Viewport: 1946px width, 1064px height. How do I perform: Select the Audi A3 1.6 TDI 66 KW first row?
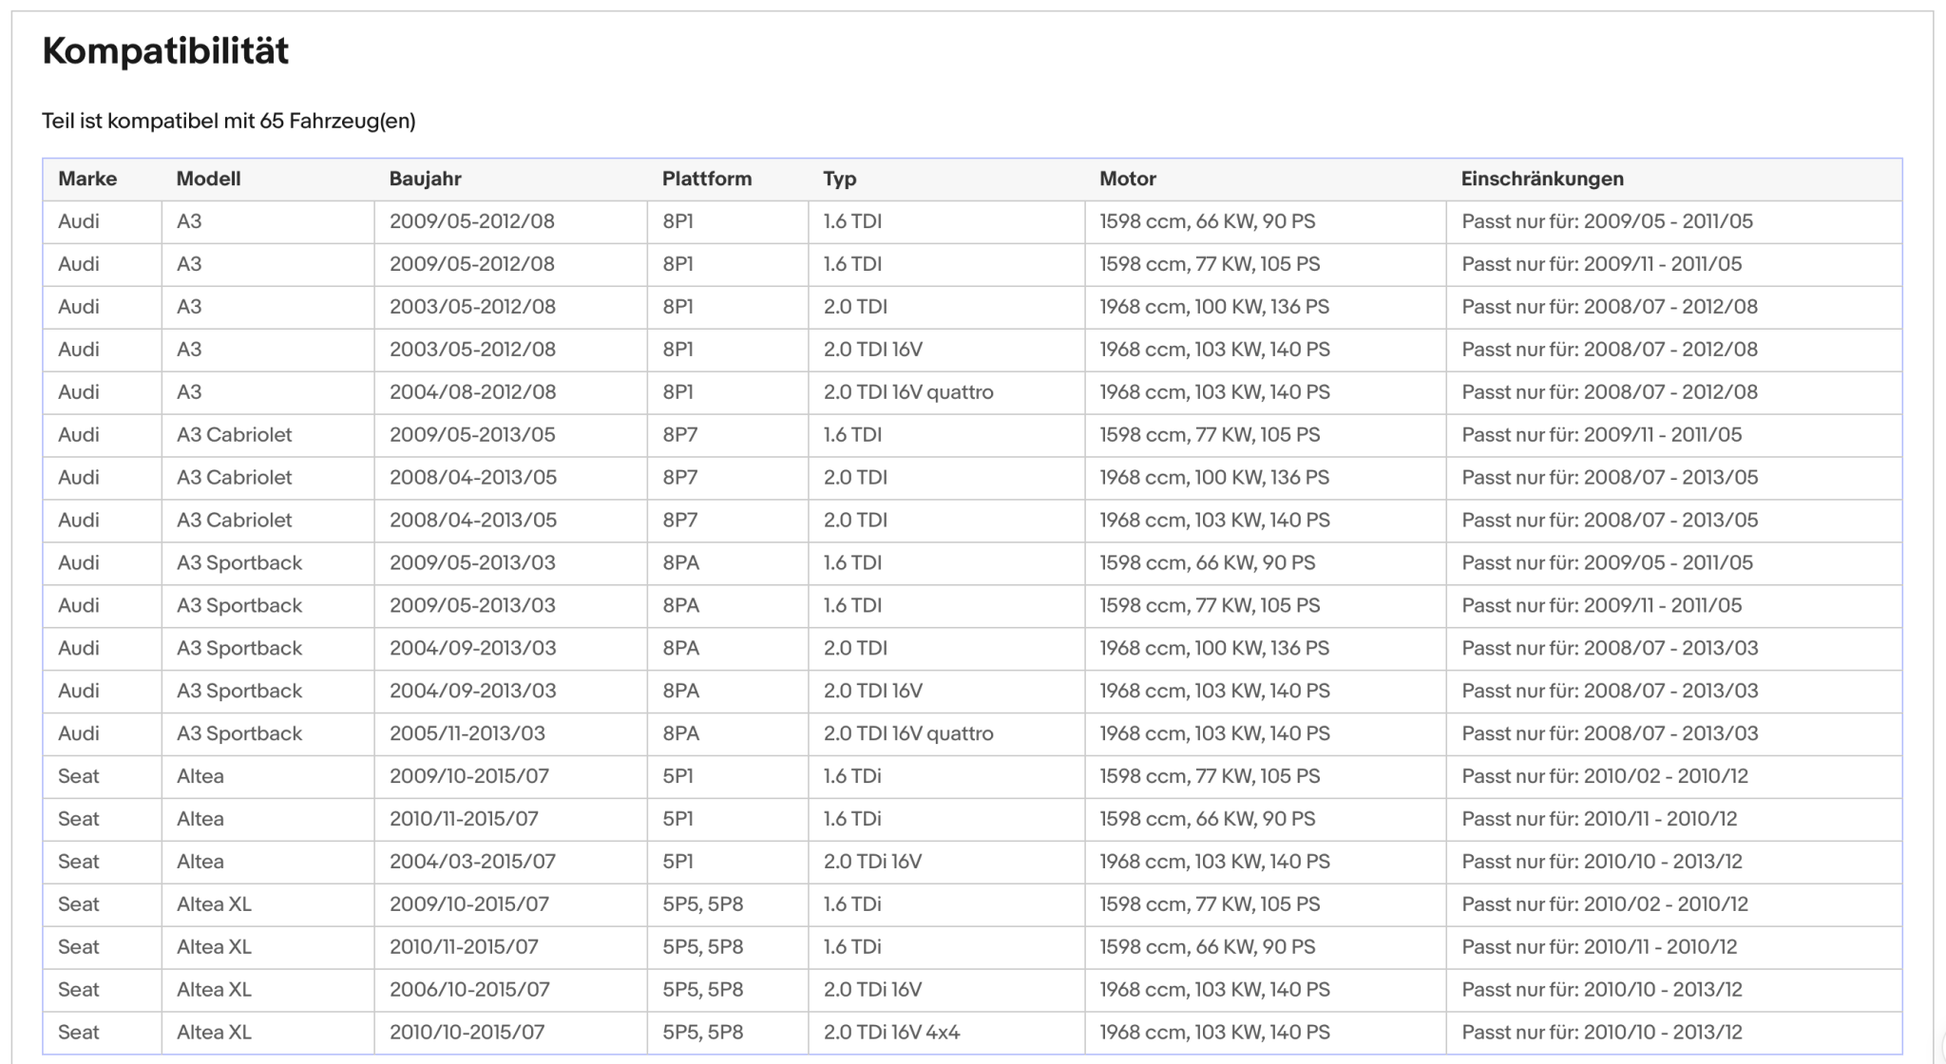click(972, 222)
